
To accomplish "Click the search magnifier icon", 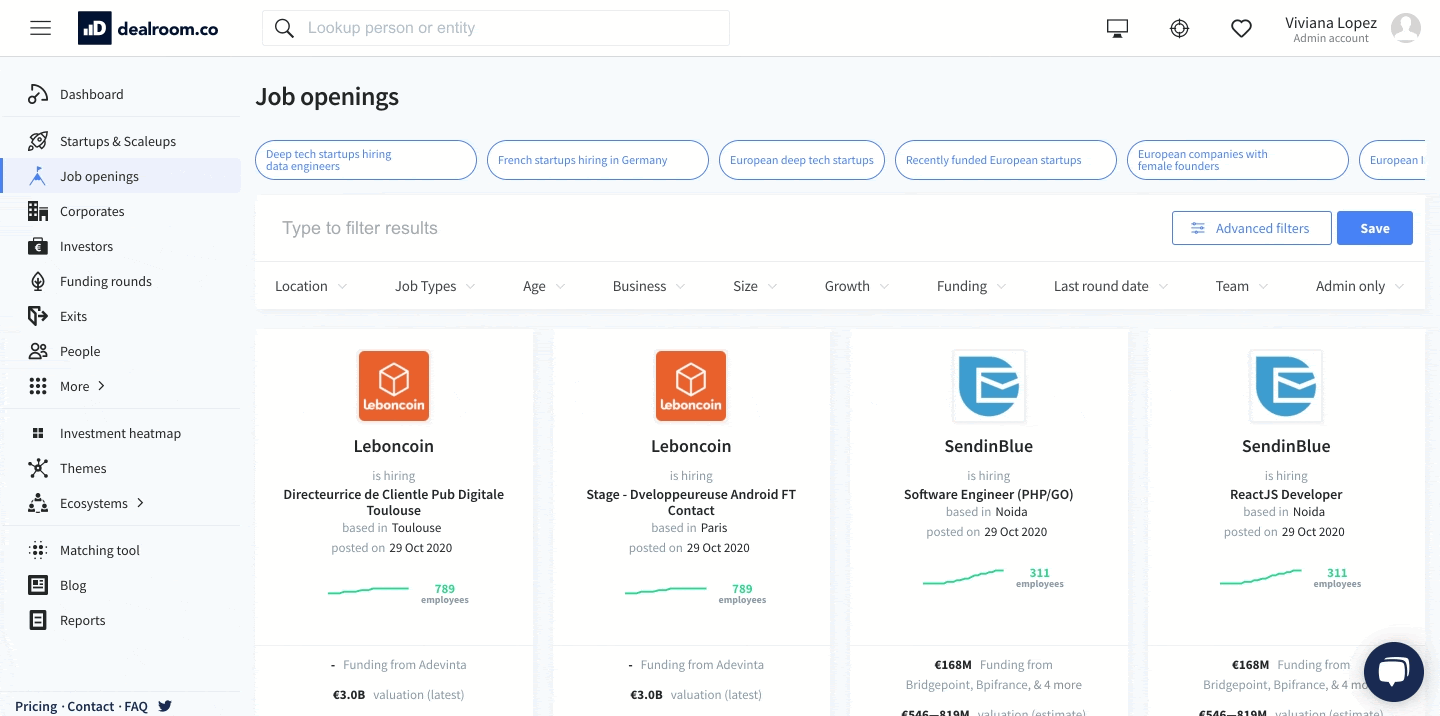I will (284, 28).
